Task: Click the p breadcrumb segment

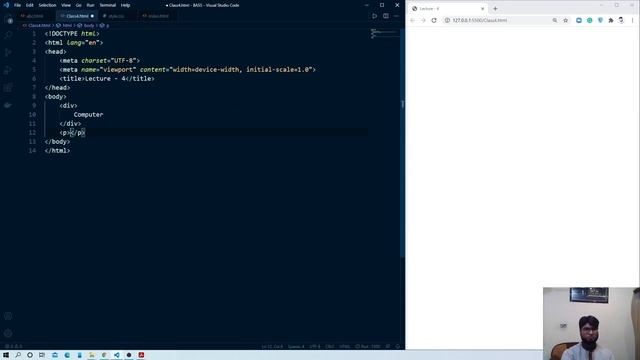Action: [x=108, y=25]
